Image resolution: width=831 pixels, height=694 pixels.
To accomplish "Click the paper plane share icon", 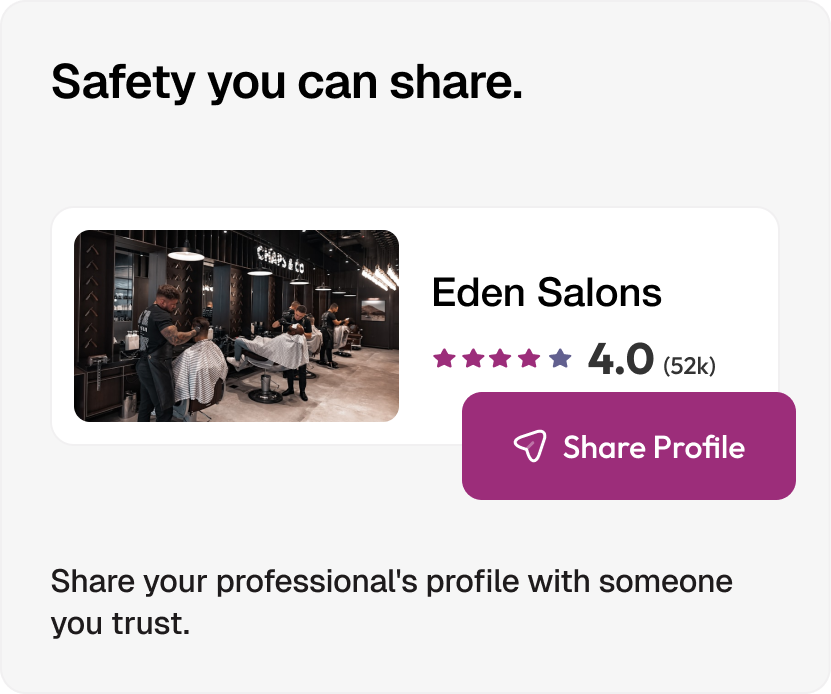I will point(530,446).
